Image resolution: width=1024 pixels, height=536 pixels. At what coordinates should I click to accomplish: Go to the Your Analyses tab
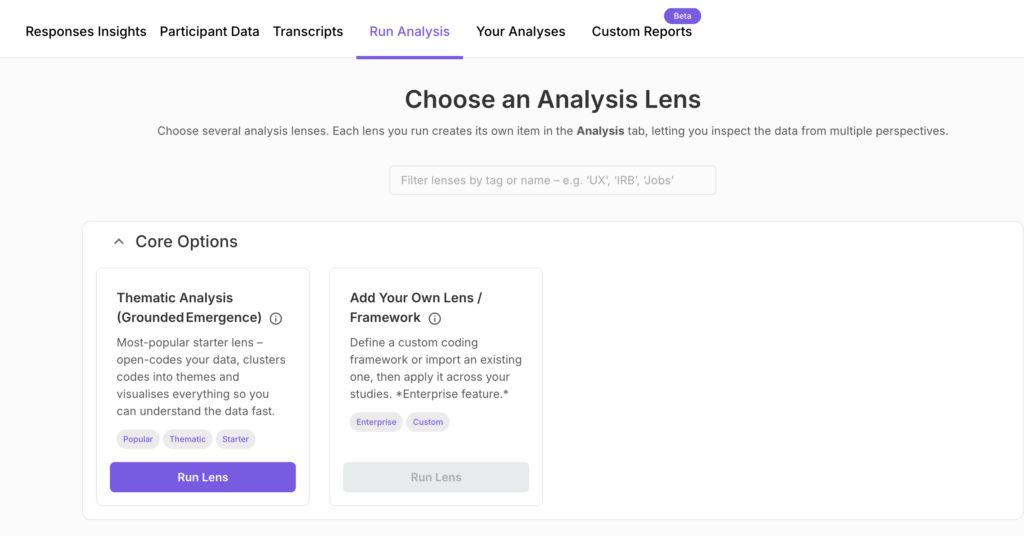click(520, 32)
